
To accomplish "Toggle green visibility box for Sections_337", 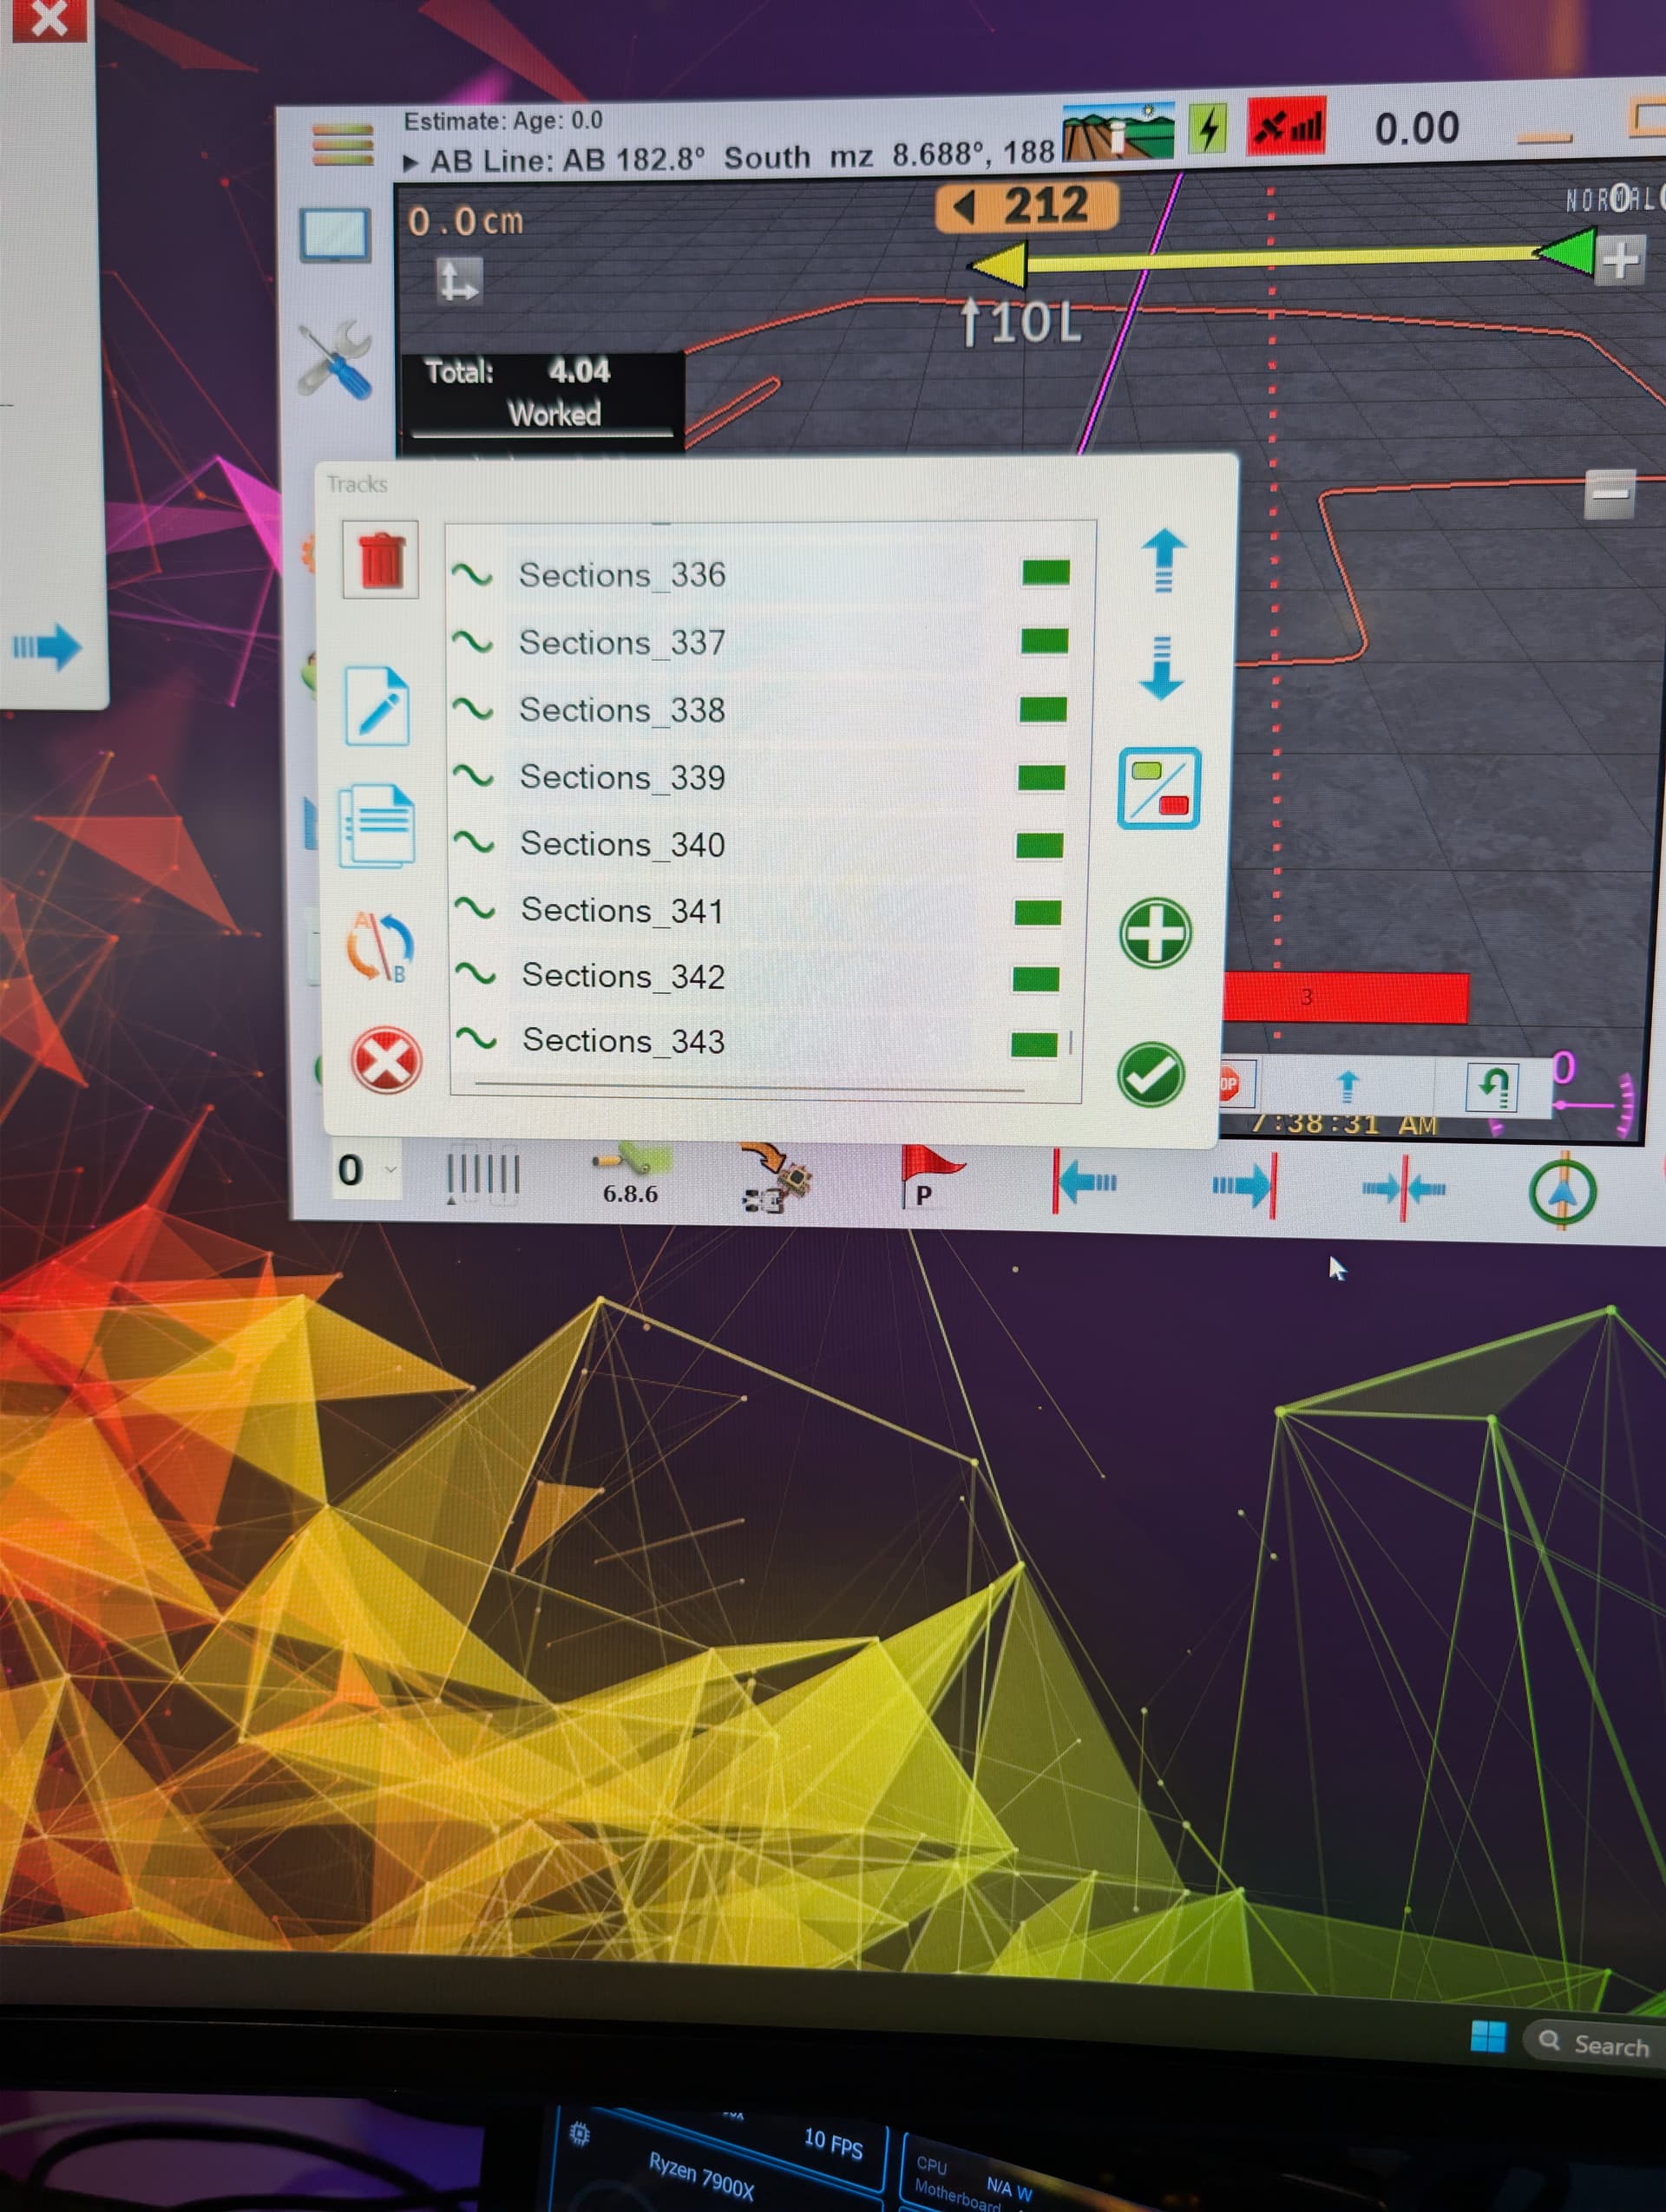I will [1045, 641].
